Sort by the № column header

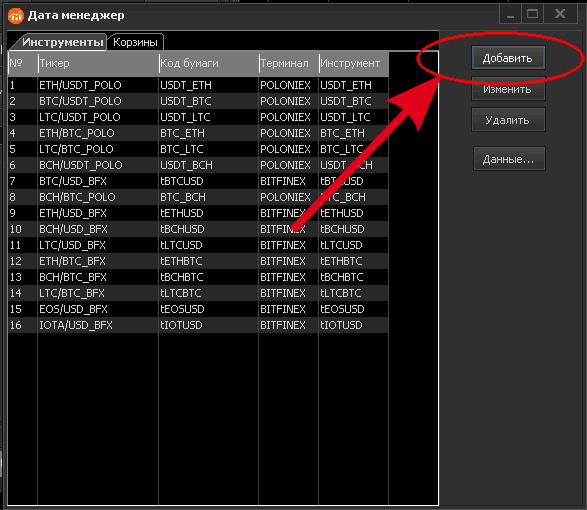tap(22, 63)
